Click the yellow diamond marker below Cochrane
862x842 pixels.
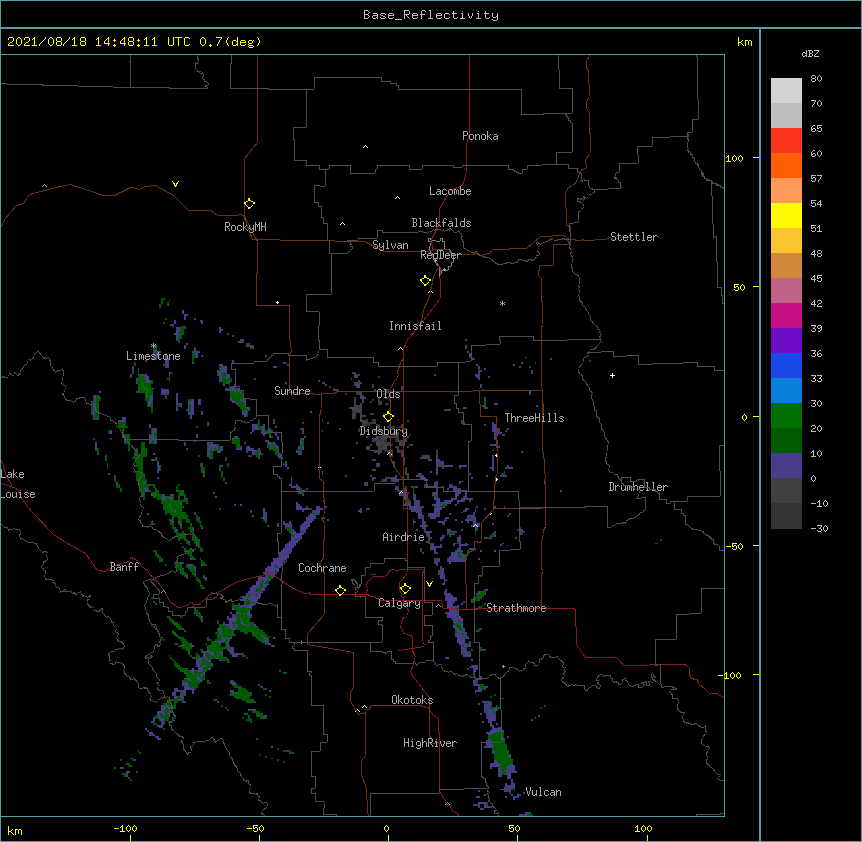[x=340, y=590]
